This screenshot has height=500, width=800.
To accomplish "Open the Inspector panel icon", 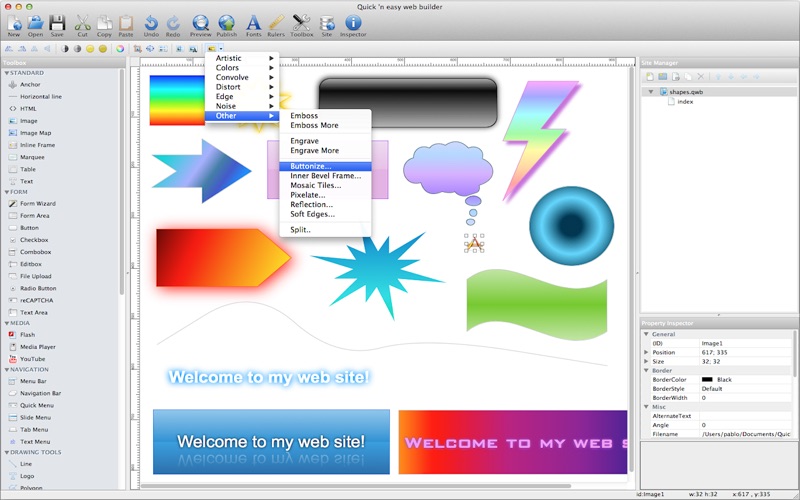I will pos(353,22).
